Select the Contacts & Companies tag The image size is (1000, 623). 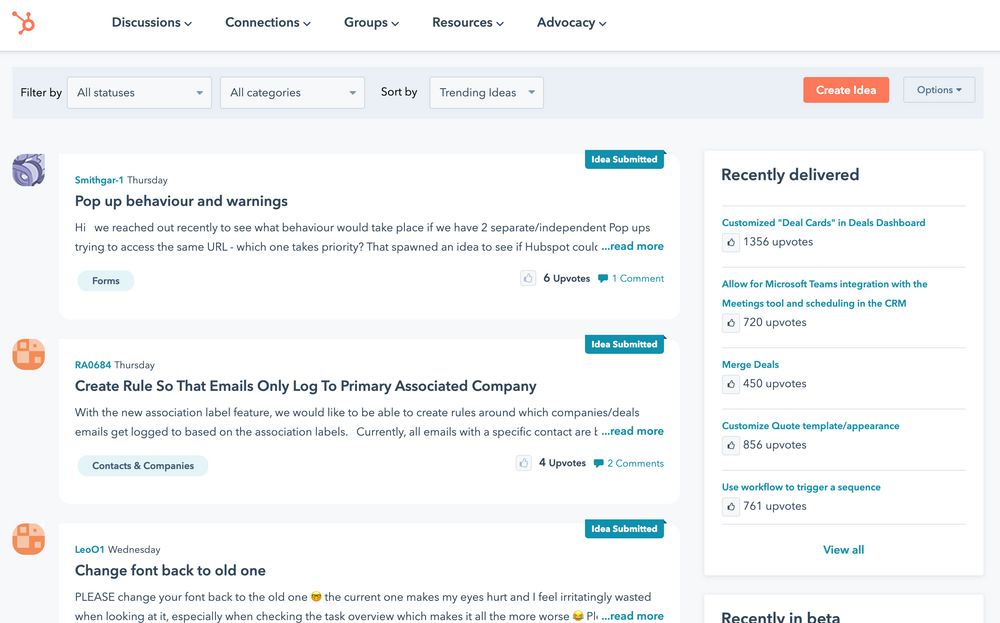[x=142, y=466]
